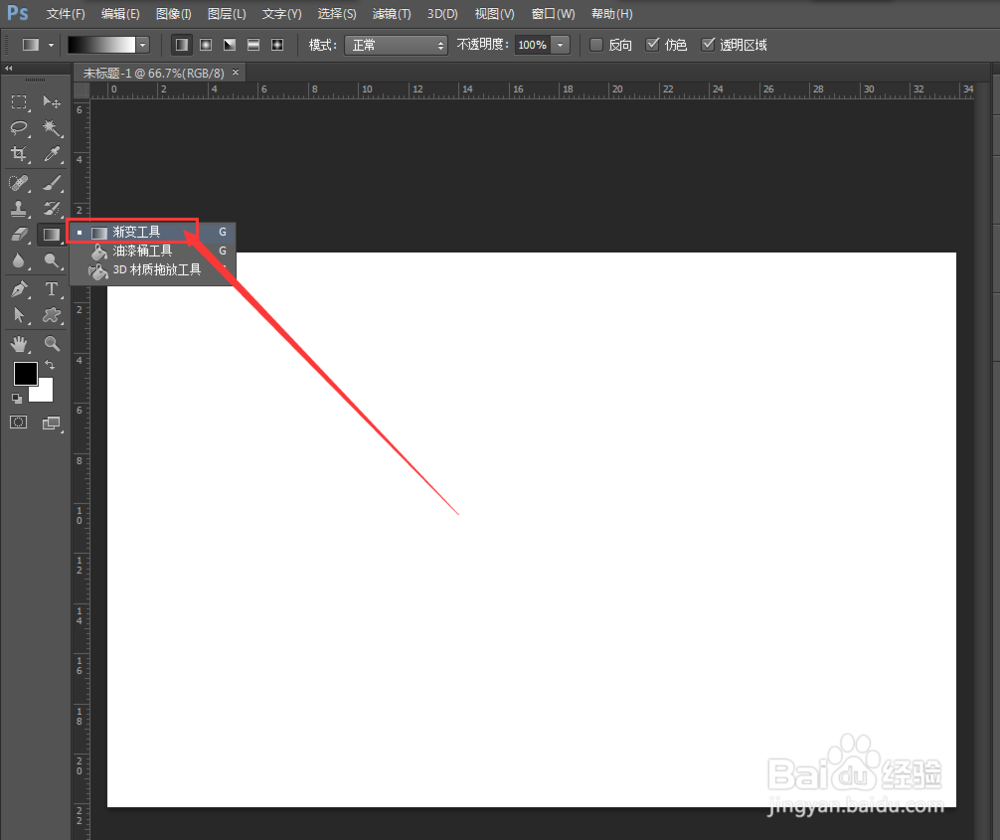This screenshot has height=840, width=1000.
Task: Select the Rectangular Marquee tool
Action: point(19,102)
